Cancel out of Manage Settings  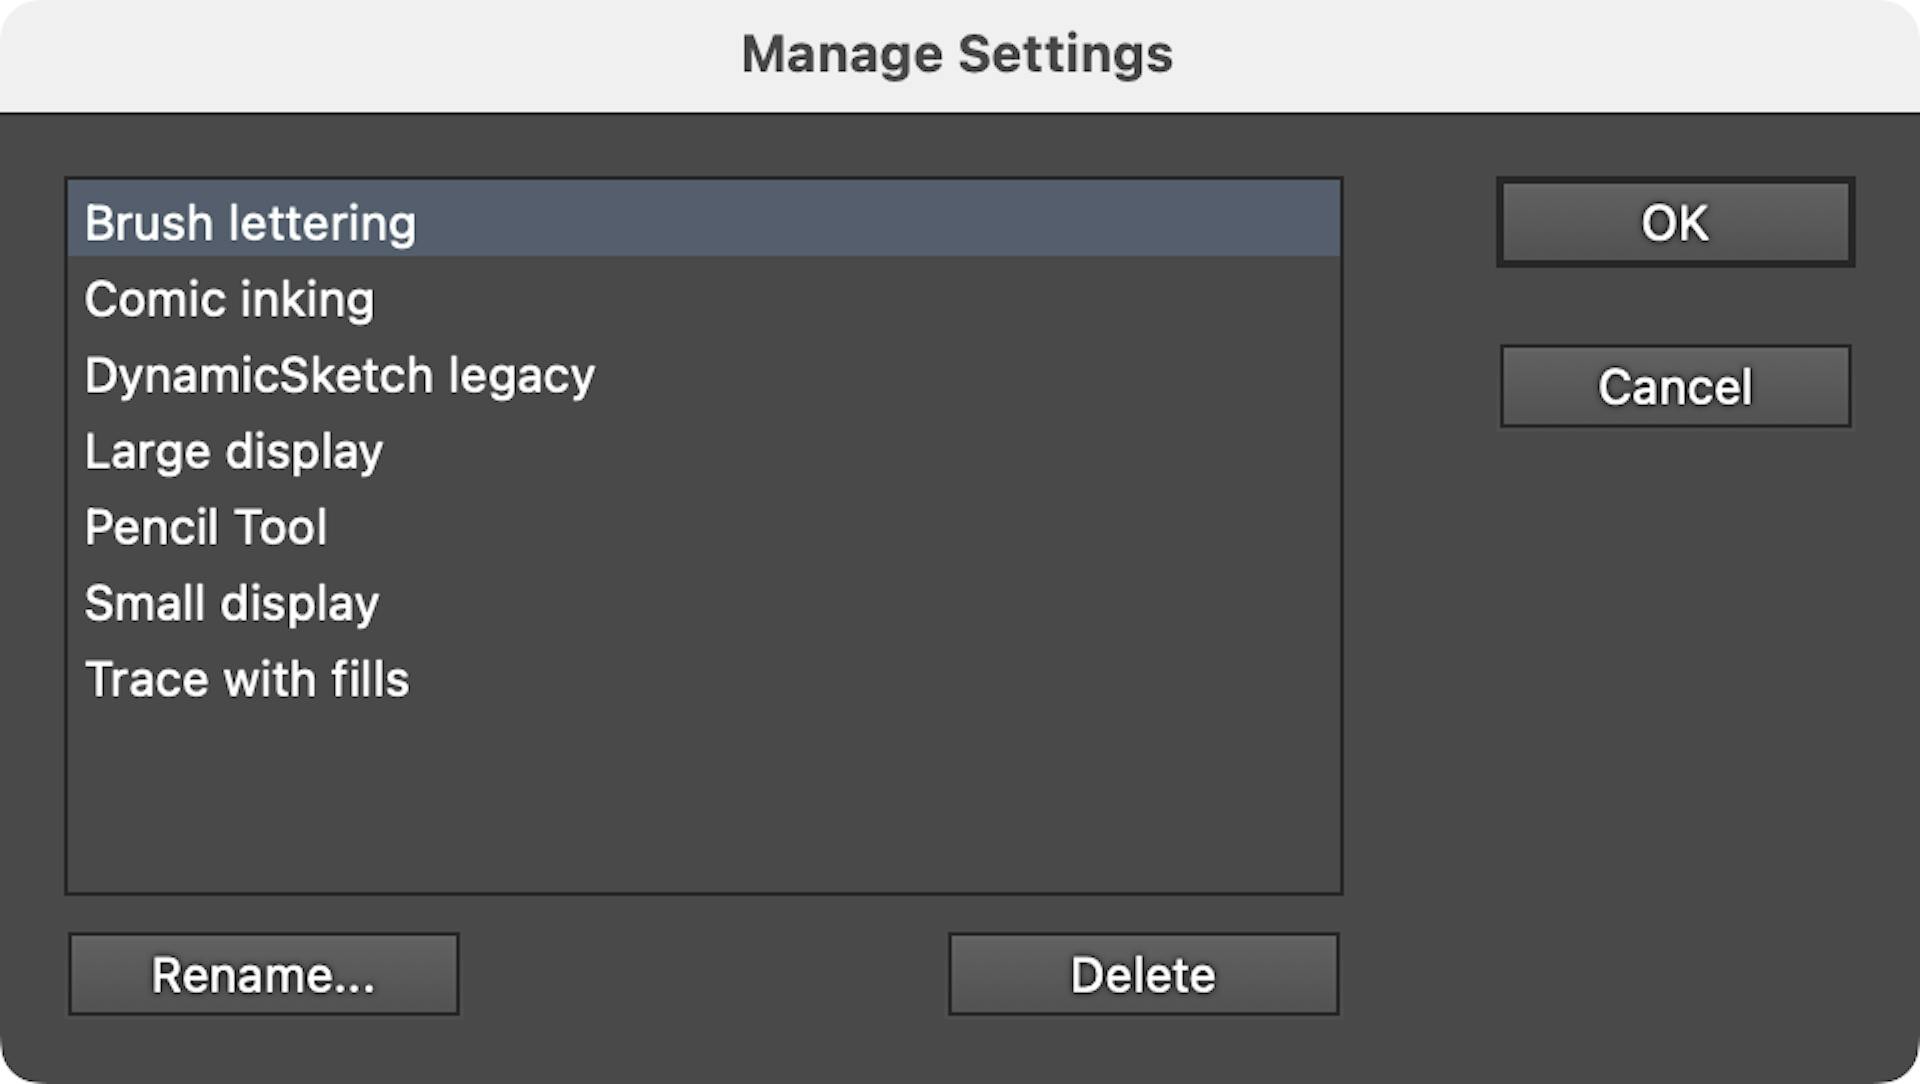click(1674, 386)
